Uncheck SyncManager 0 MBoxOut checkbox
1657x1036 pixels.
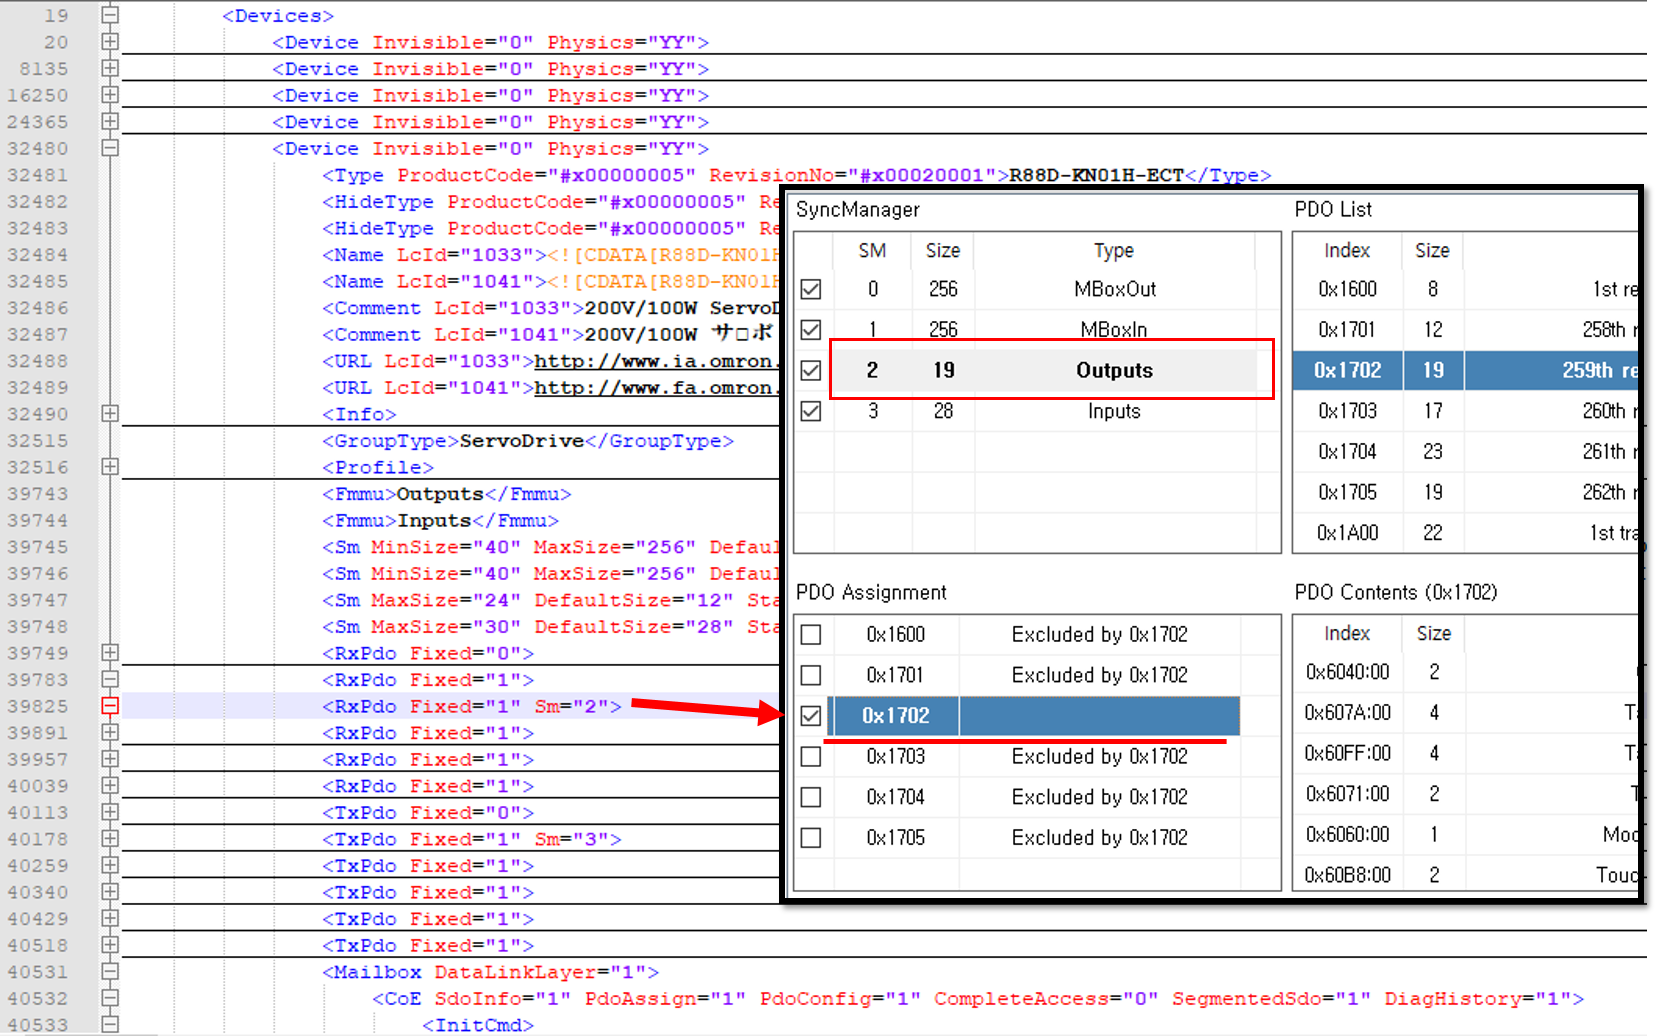811,289
